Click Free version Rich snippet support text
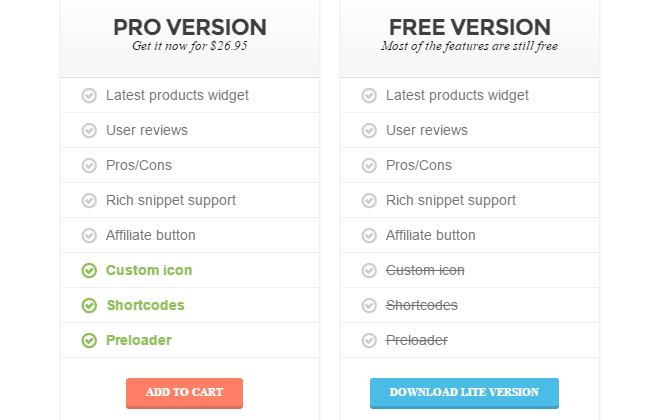The width and height of the screenshot is (648, 420). click(451, 200)
